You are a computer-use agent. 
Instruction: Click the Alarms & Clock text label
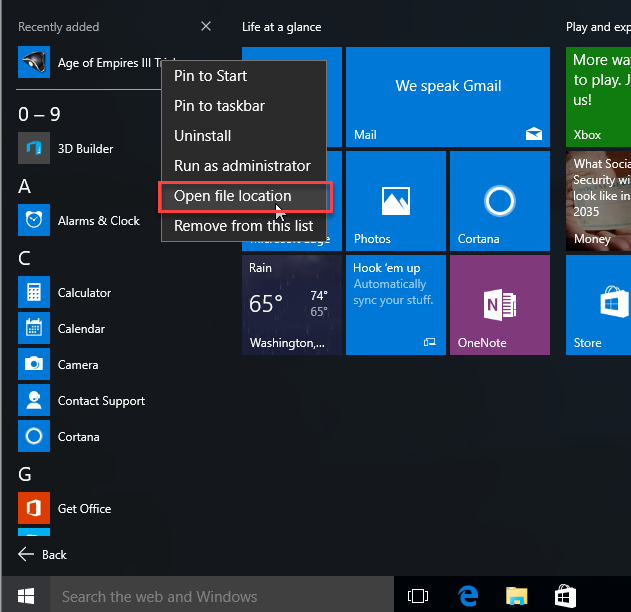coord(99,221)
